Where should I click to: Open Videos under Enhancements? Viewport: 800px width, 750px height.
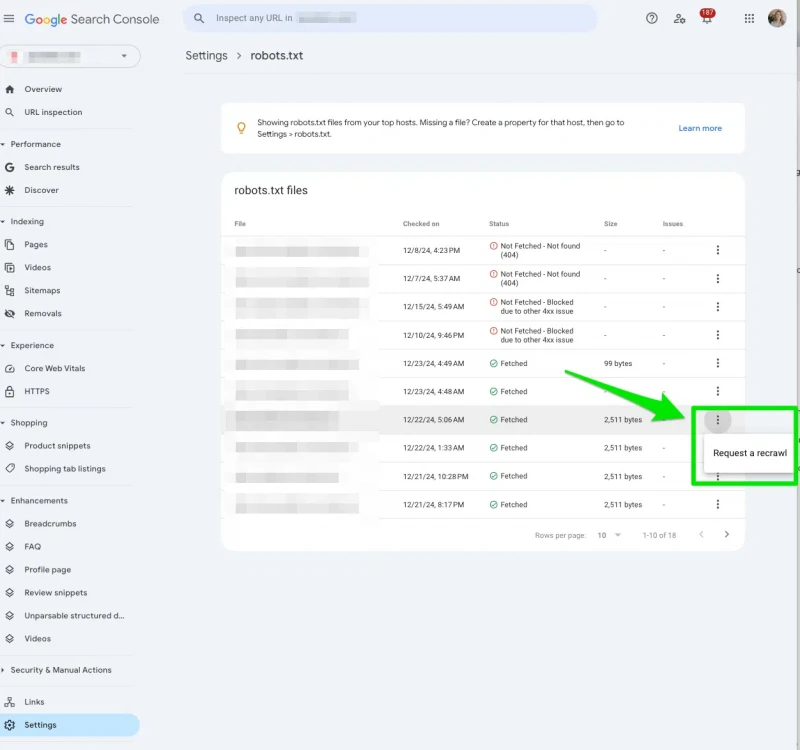37,639
